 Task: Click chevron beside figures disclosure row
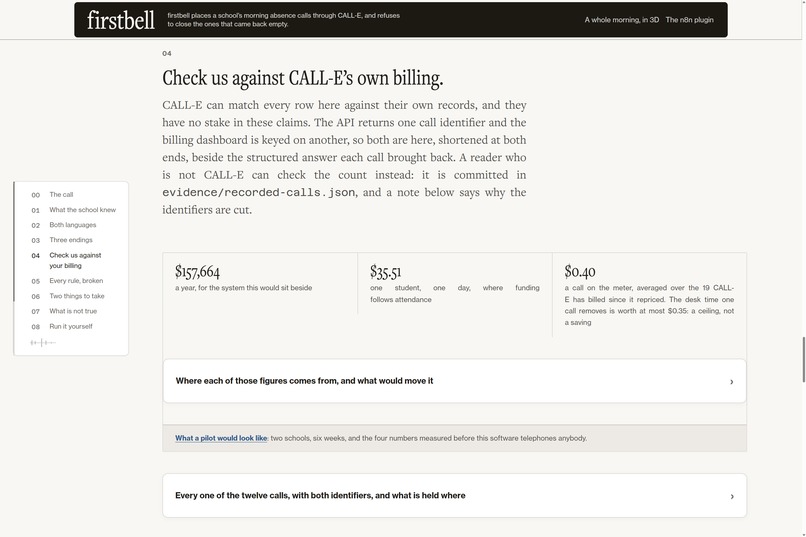pos(731,382)
